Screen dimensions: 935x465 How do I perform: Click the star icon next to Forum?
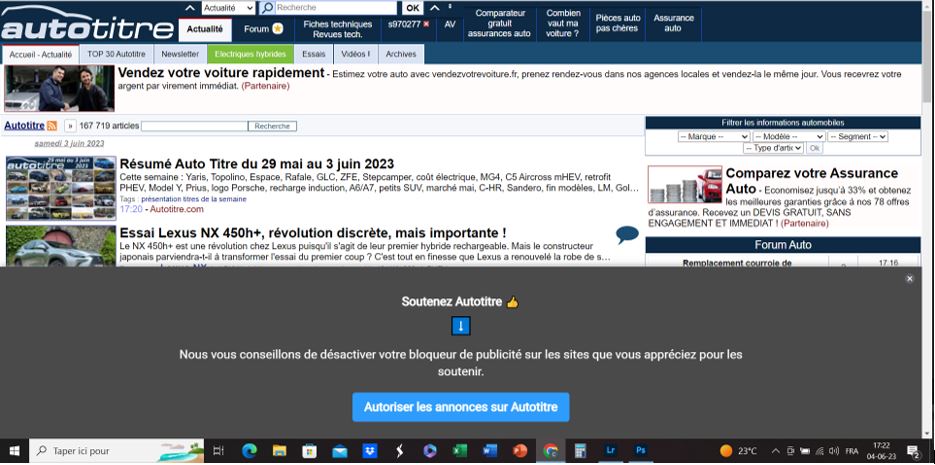pos(277,29)
